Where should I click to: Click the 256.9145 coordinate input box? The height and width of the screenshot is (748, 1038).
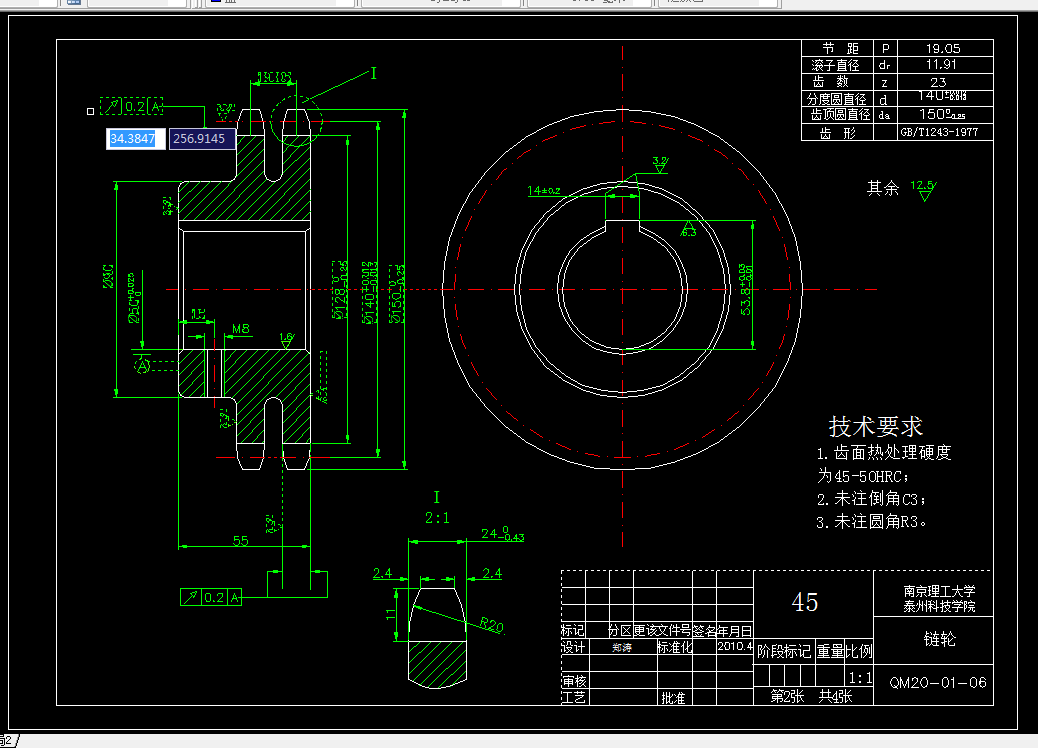click(202, 138)
